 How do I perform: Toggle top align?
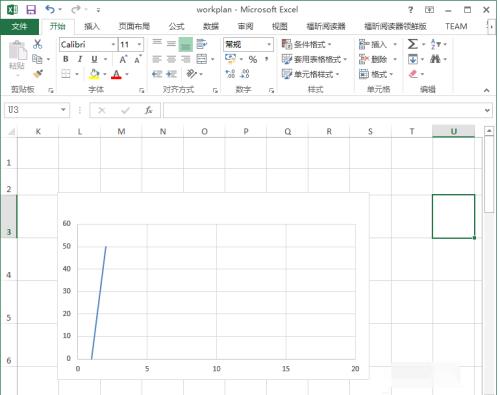(x=157, y=43)
